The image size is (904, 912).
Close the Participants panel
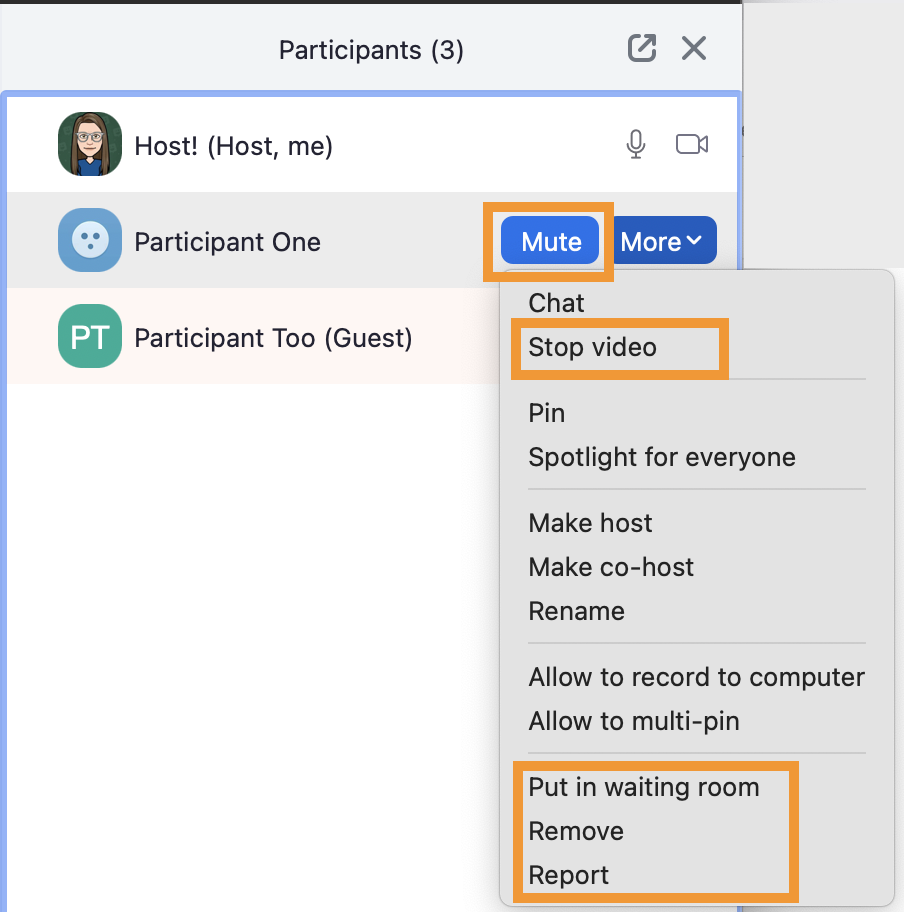pos(693,48)
